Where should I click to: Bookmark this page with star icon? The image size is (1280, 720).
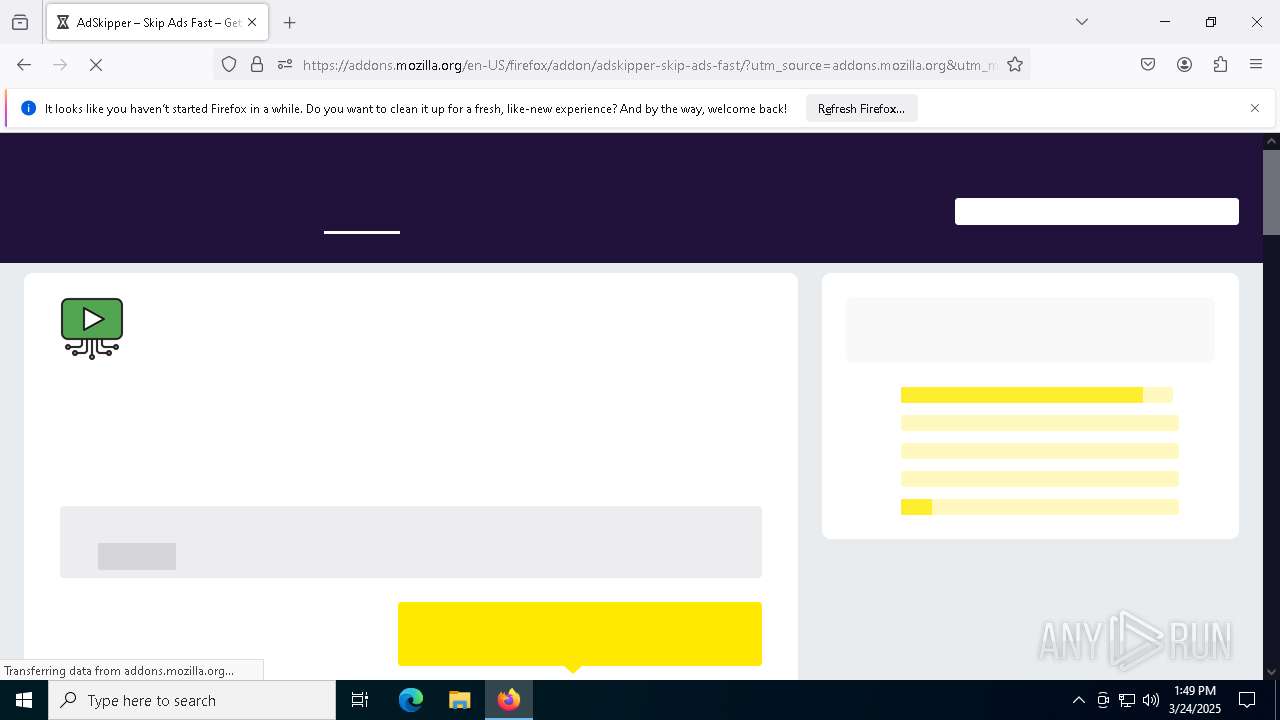tap(1015, 65)
